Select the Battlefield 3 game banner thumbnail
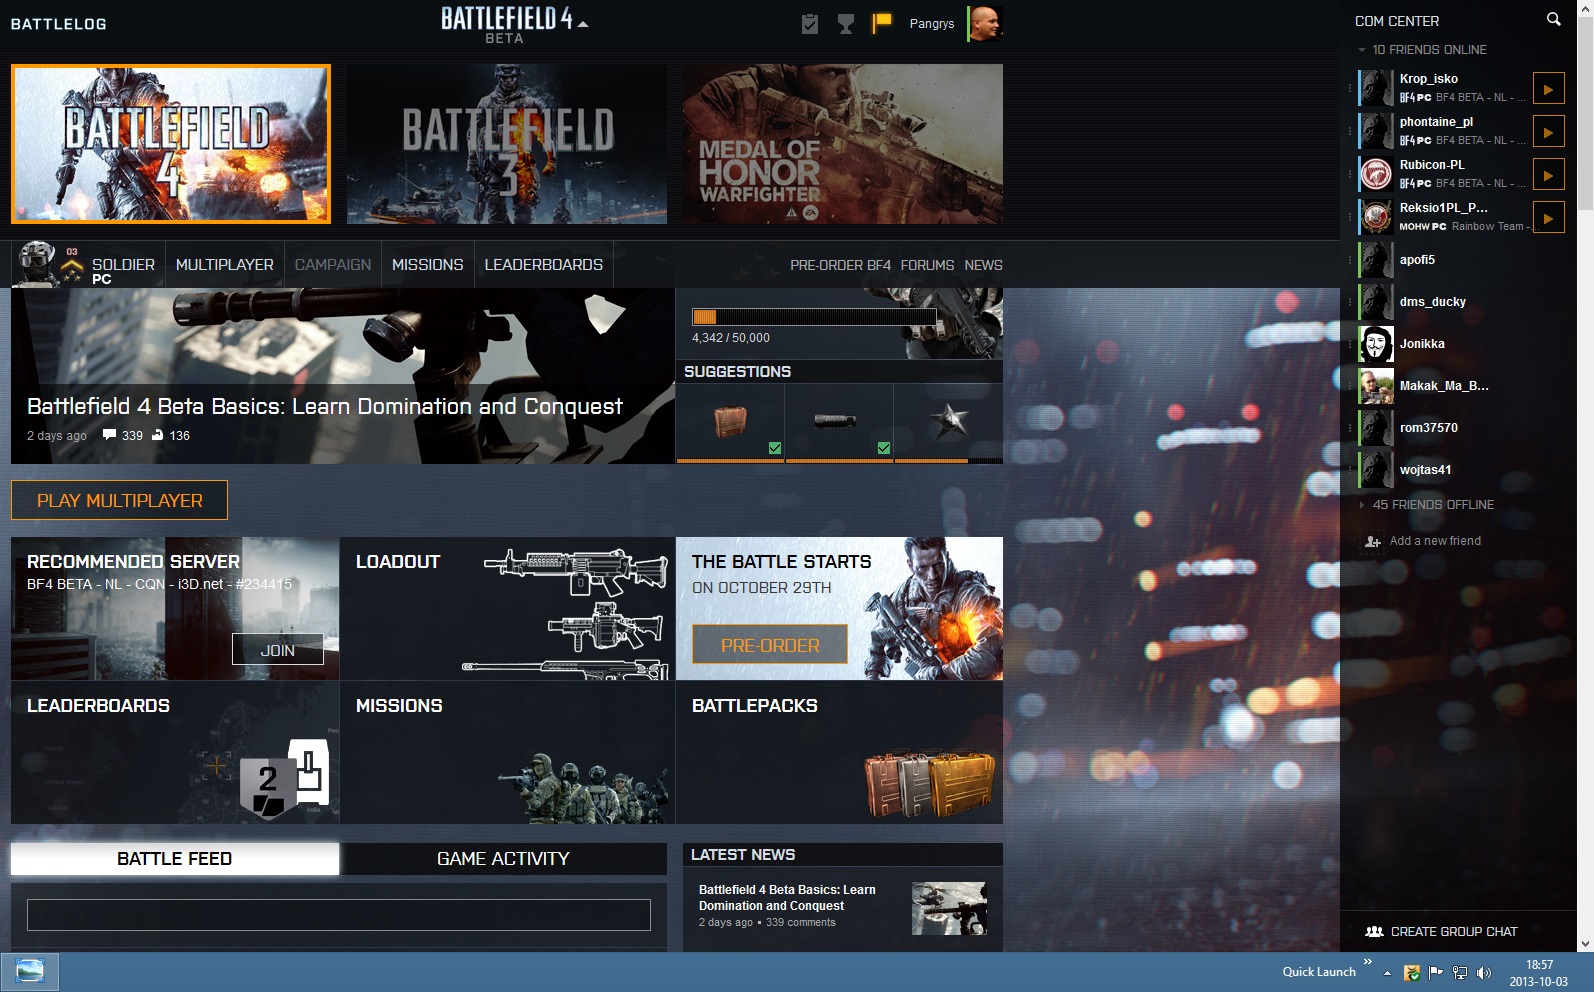 coord(506,144)
